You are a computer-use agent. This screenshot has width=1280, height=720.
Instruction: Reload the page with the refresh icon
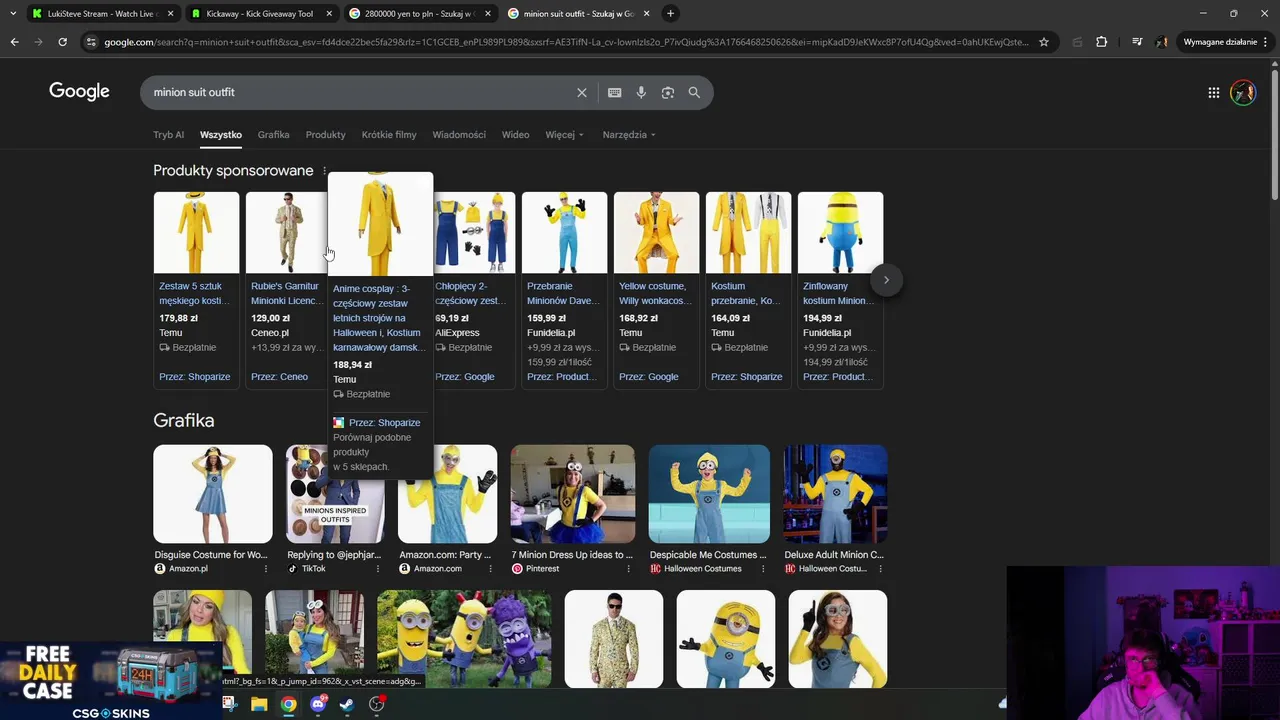pyautogui.click(x=62, y=42)
